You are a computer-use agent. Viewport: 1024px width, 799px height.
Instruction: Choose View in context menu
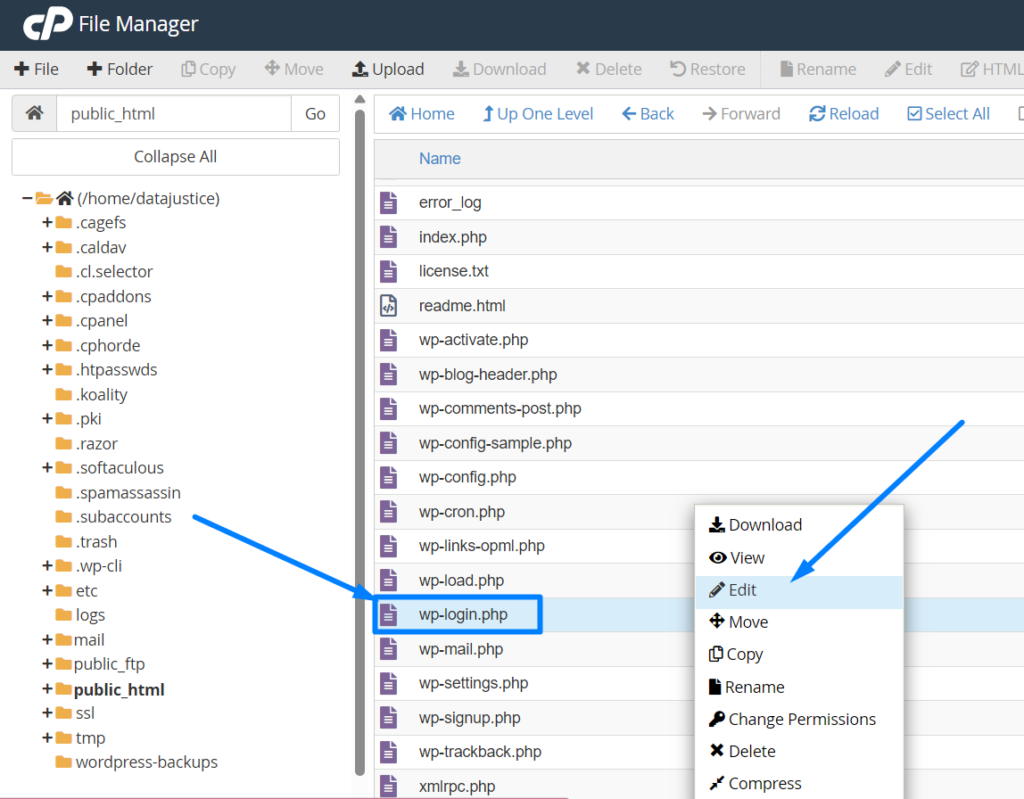pyautogui.click(x=799, y=558)
